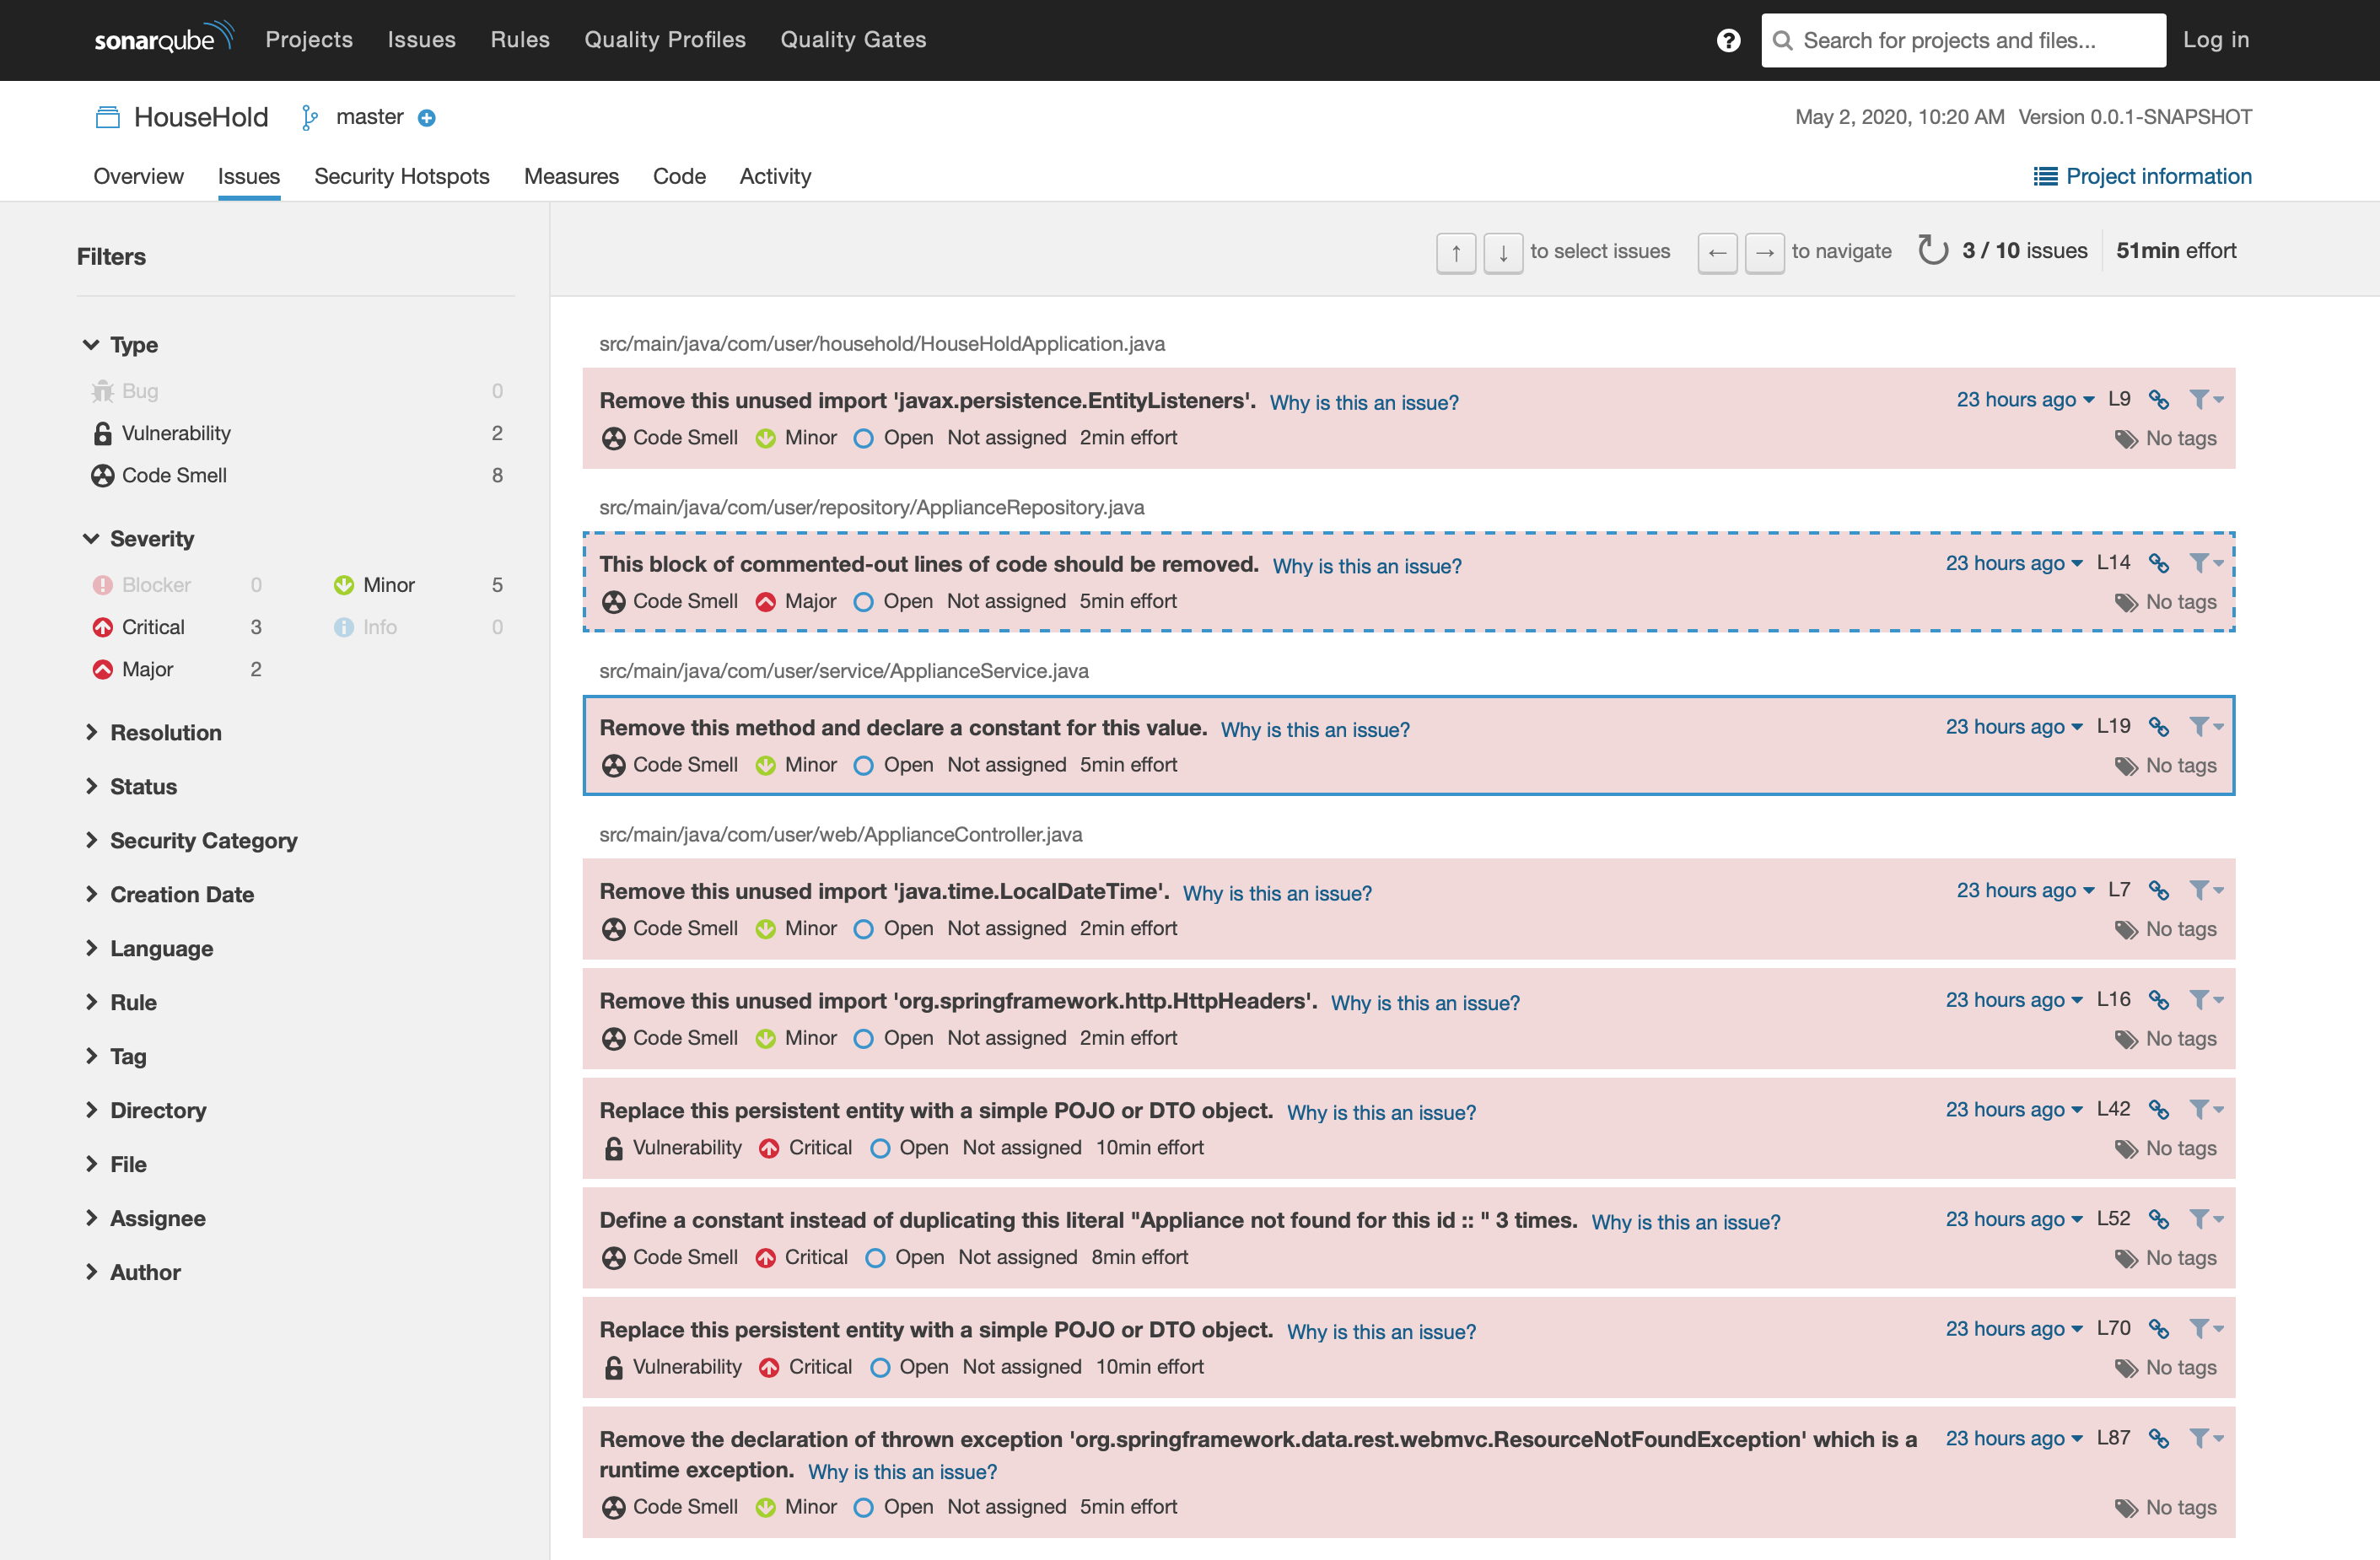
Task: Switch to the Measures tab
Action: click(571, 174)
